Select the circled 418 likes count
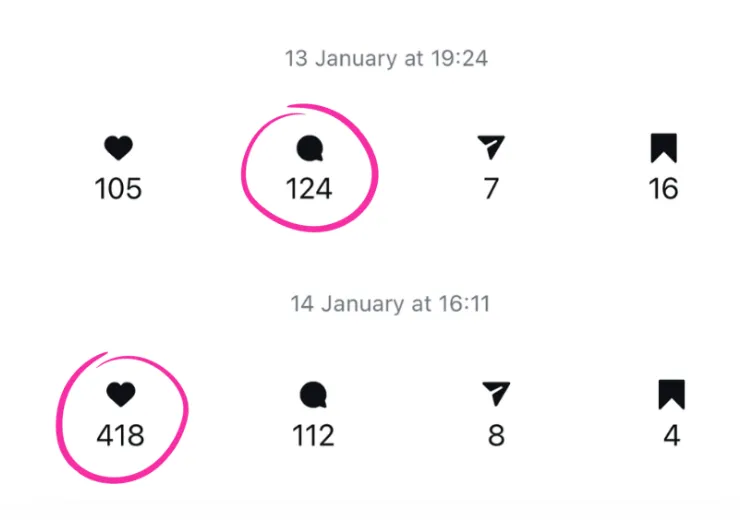Screen dimensions: 740x520 tap(120, 435)
